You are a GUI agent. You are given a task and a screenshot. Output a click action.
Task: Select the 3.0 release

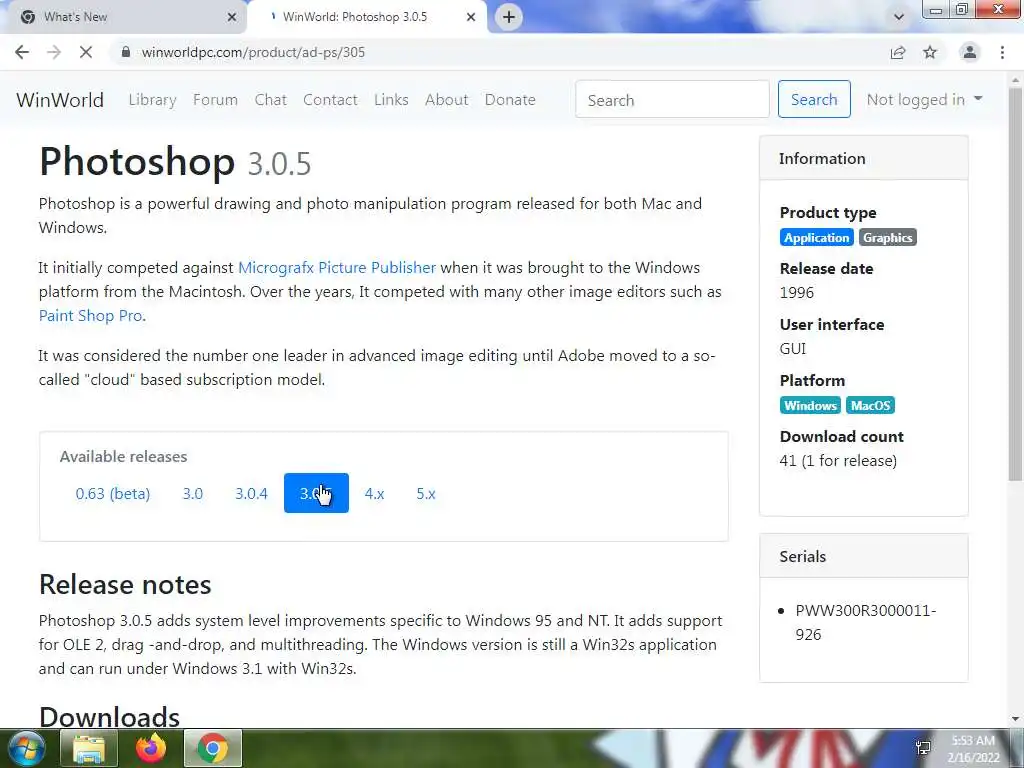tap(193, 494)
